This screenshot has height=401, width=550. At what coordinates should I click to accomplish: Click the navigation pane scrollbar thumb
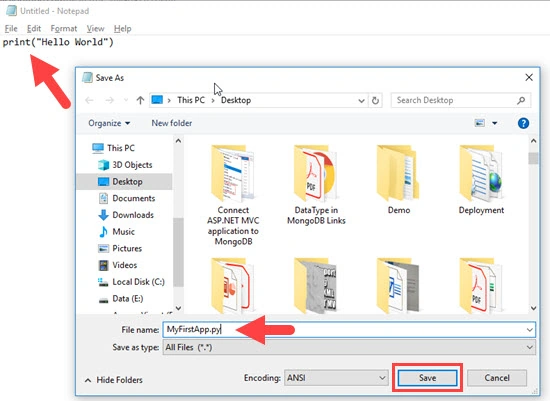click(178, 252)
